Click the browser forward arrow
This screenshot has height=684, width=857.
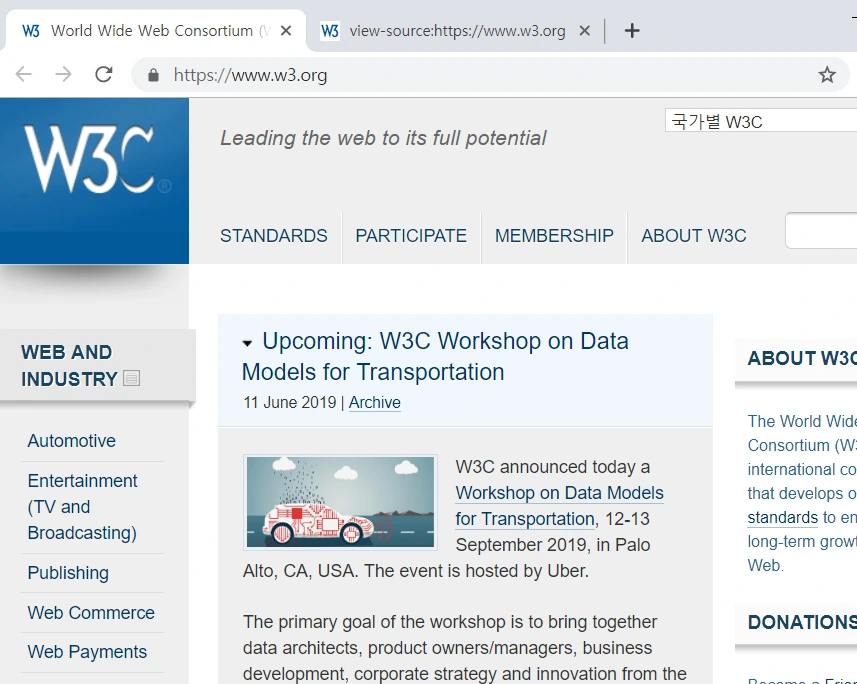[63, 74]
